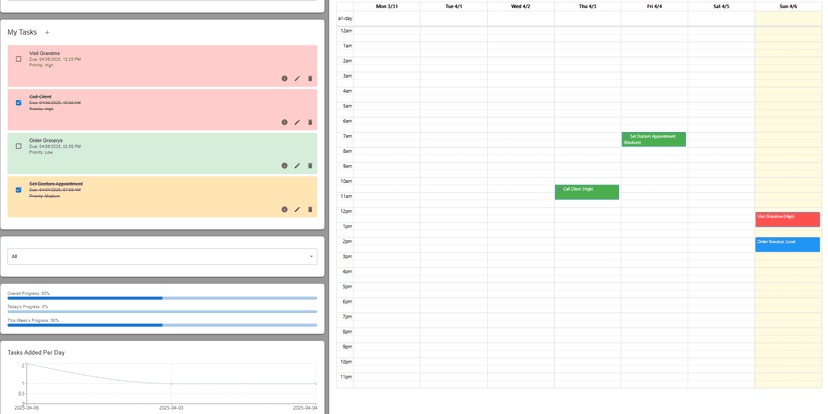Edit the Visit Grandma task

[x=297, y=78]
